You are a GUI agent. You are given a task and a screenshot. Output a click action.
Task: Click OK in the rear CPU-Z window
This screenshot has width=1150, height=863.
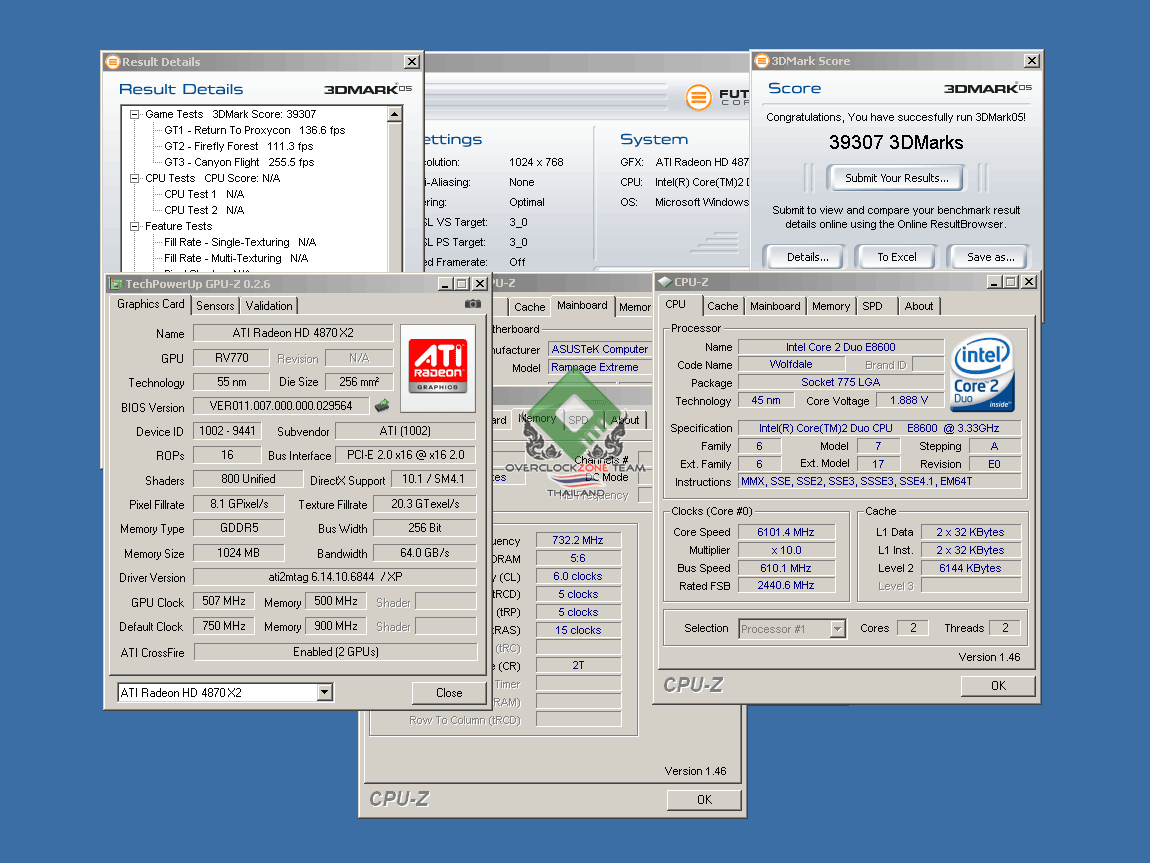click(704, 800)
